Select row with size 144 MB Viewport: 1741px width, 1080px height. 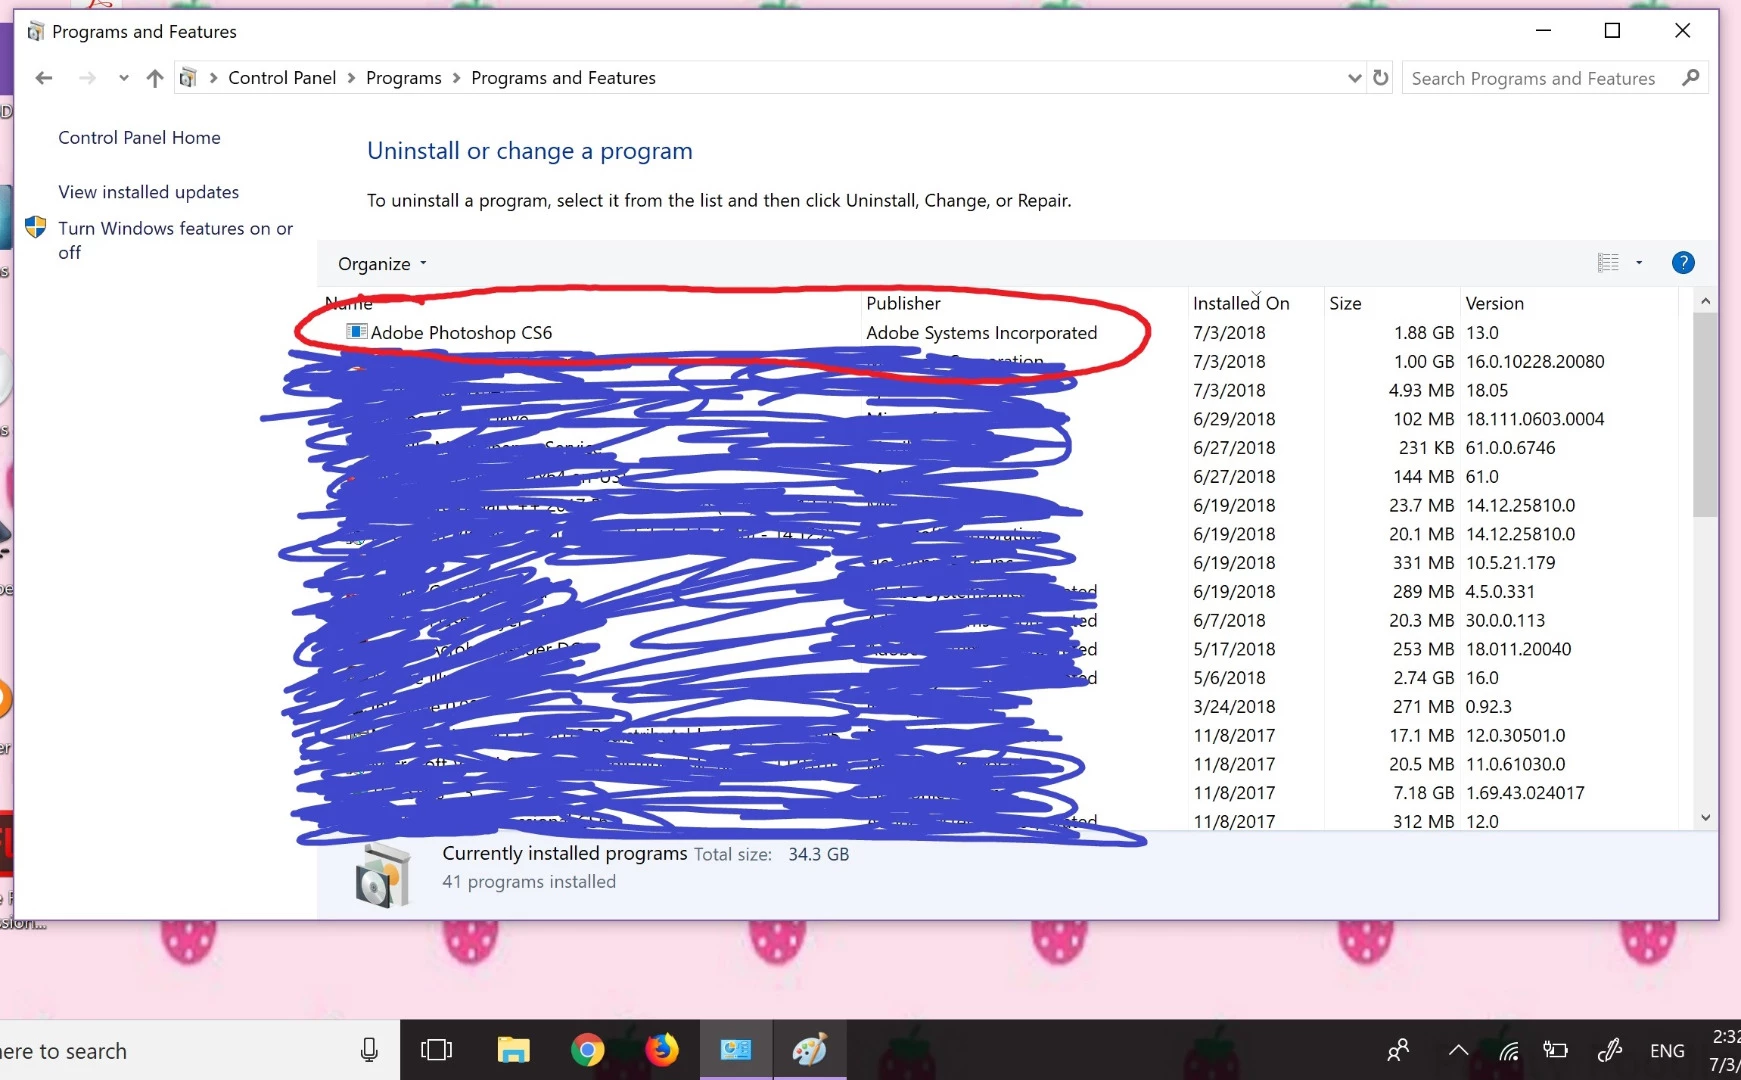tap(1000, 477)
